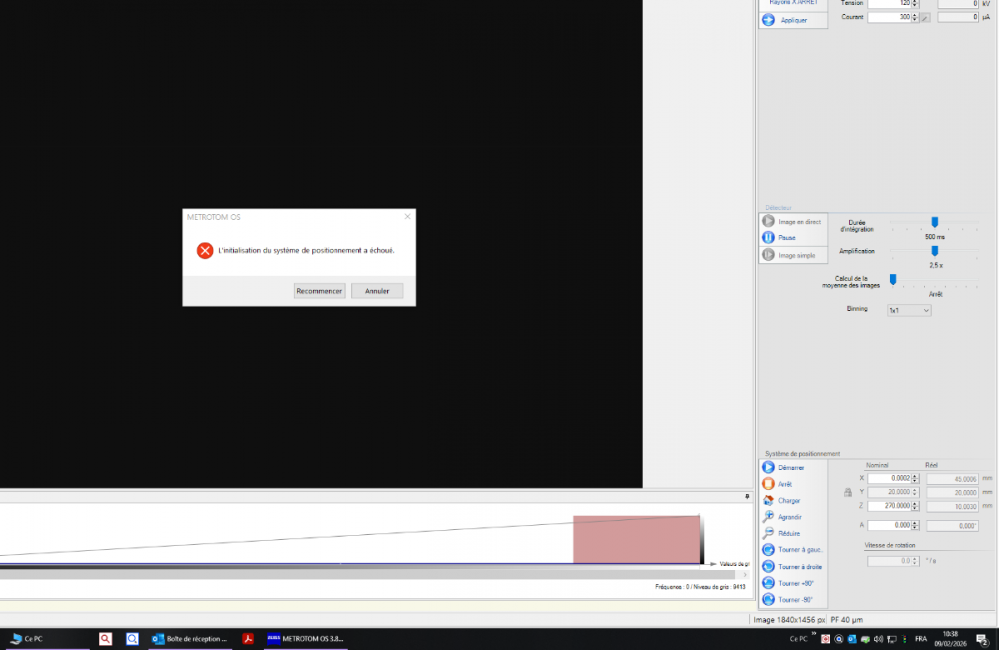Click Appliquer in the X-ray panel
This screenshot has width=999, height=650.
point(768,20)
